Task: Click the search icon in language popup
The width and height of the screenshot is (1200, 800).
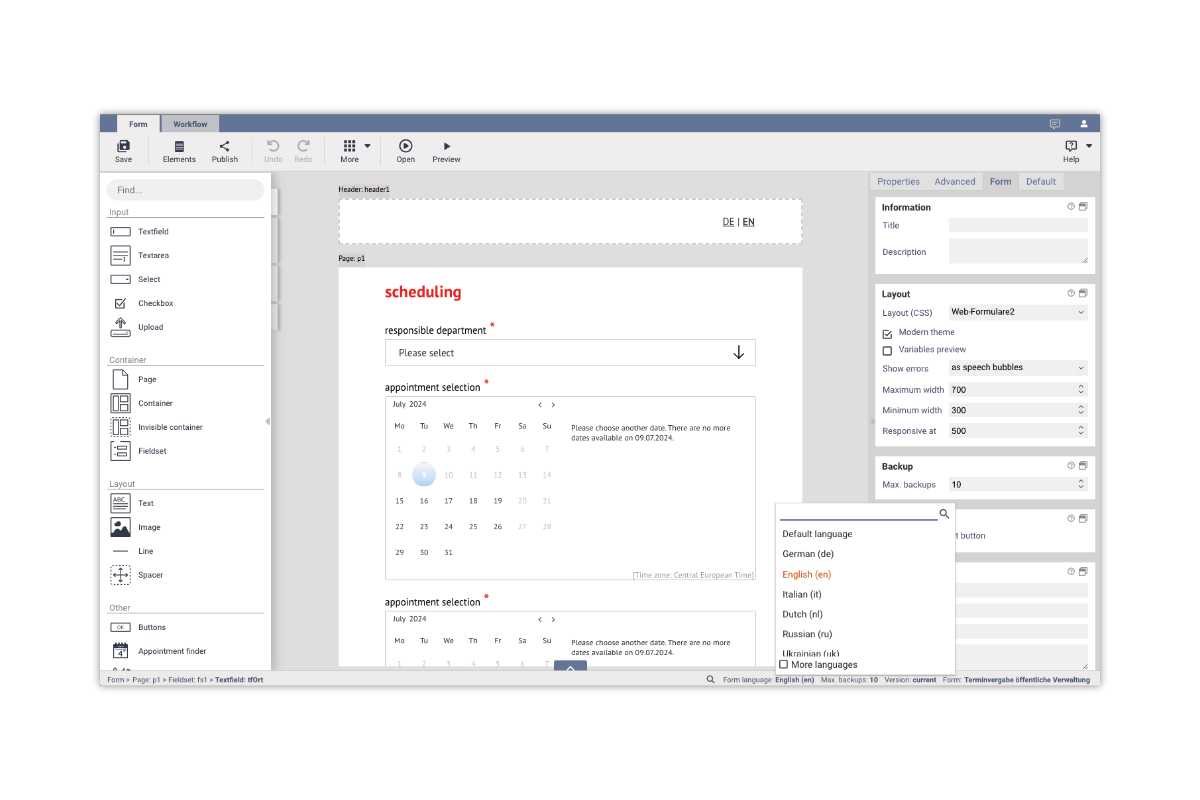Action: 944,513
